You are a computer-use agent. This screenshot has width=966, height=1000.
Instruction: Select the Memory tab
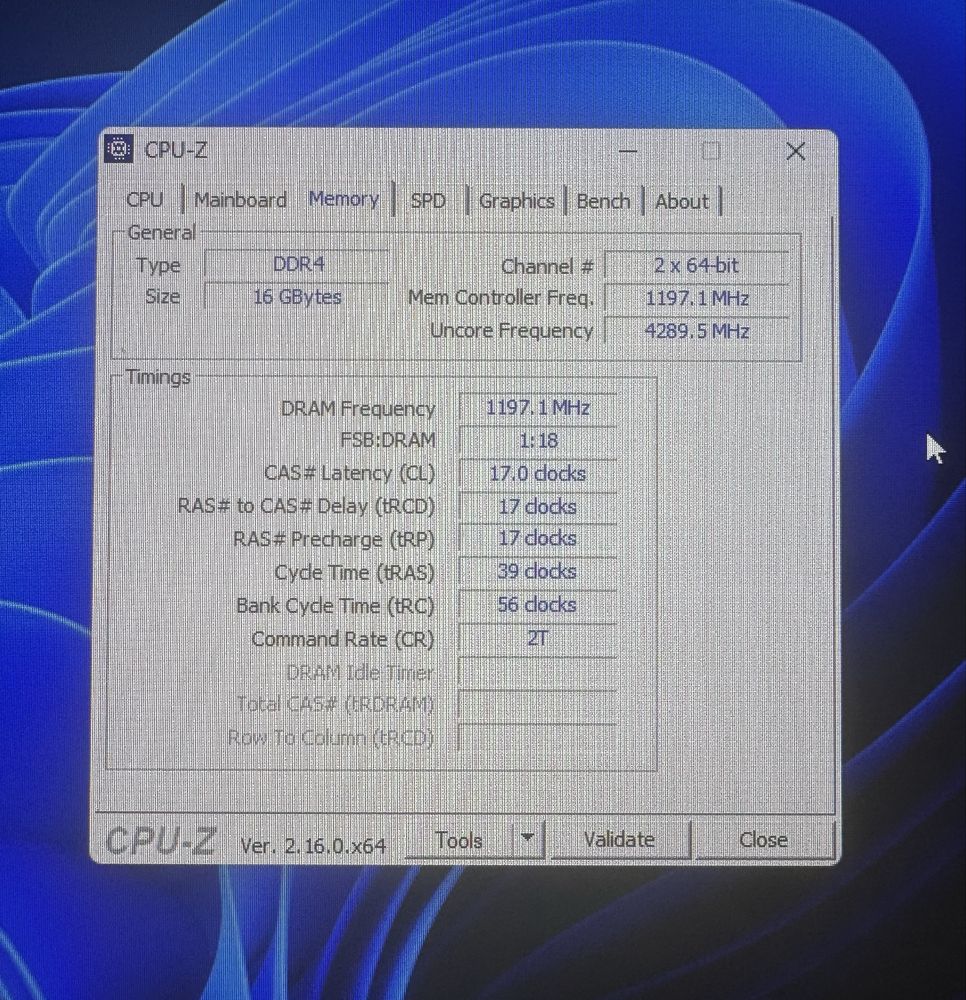coord(344,199)
